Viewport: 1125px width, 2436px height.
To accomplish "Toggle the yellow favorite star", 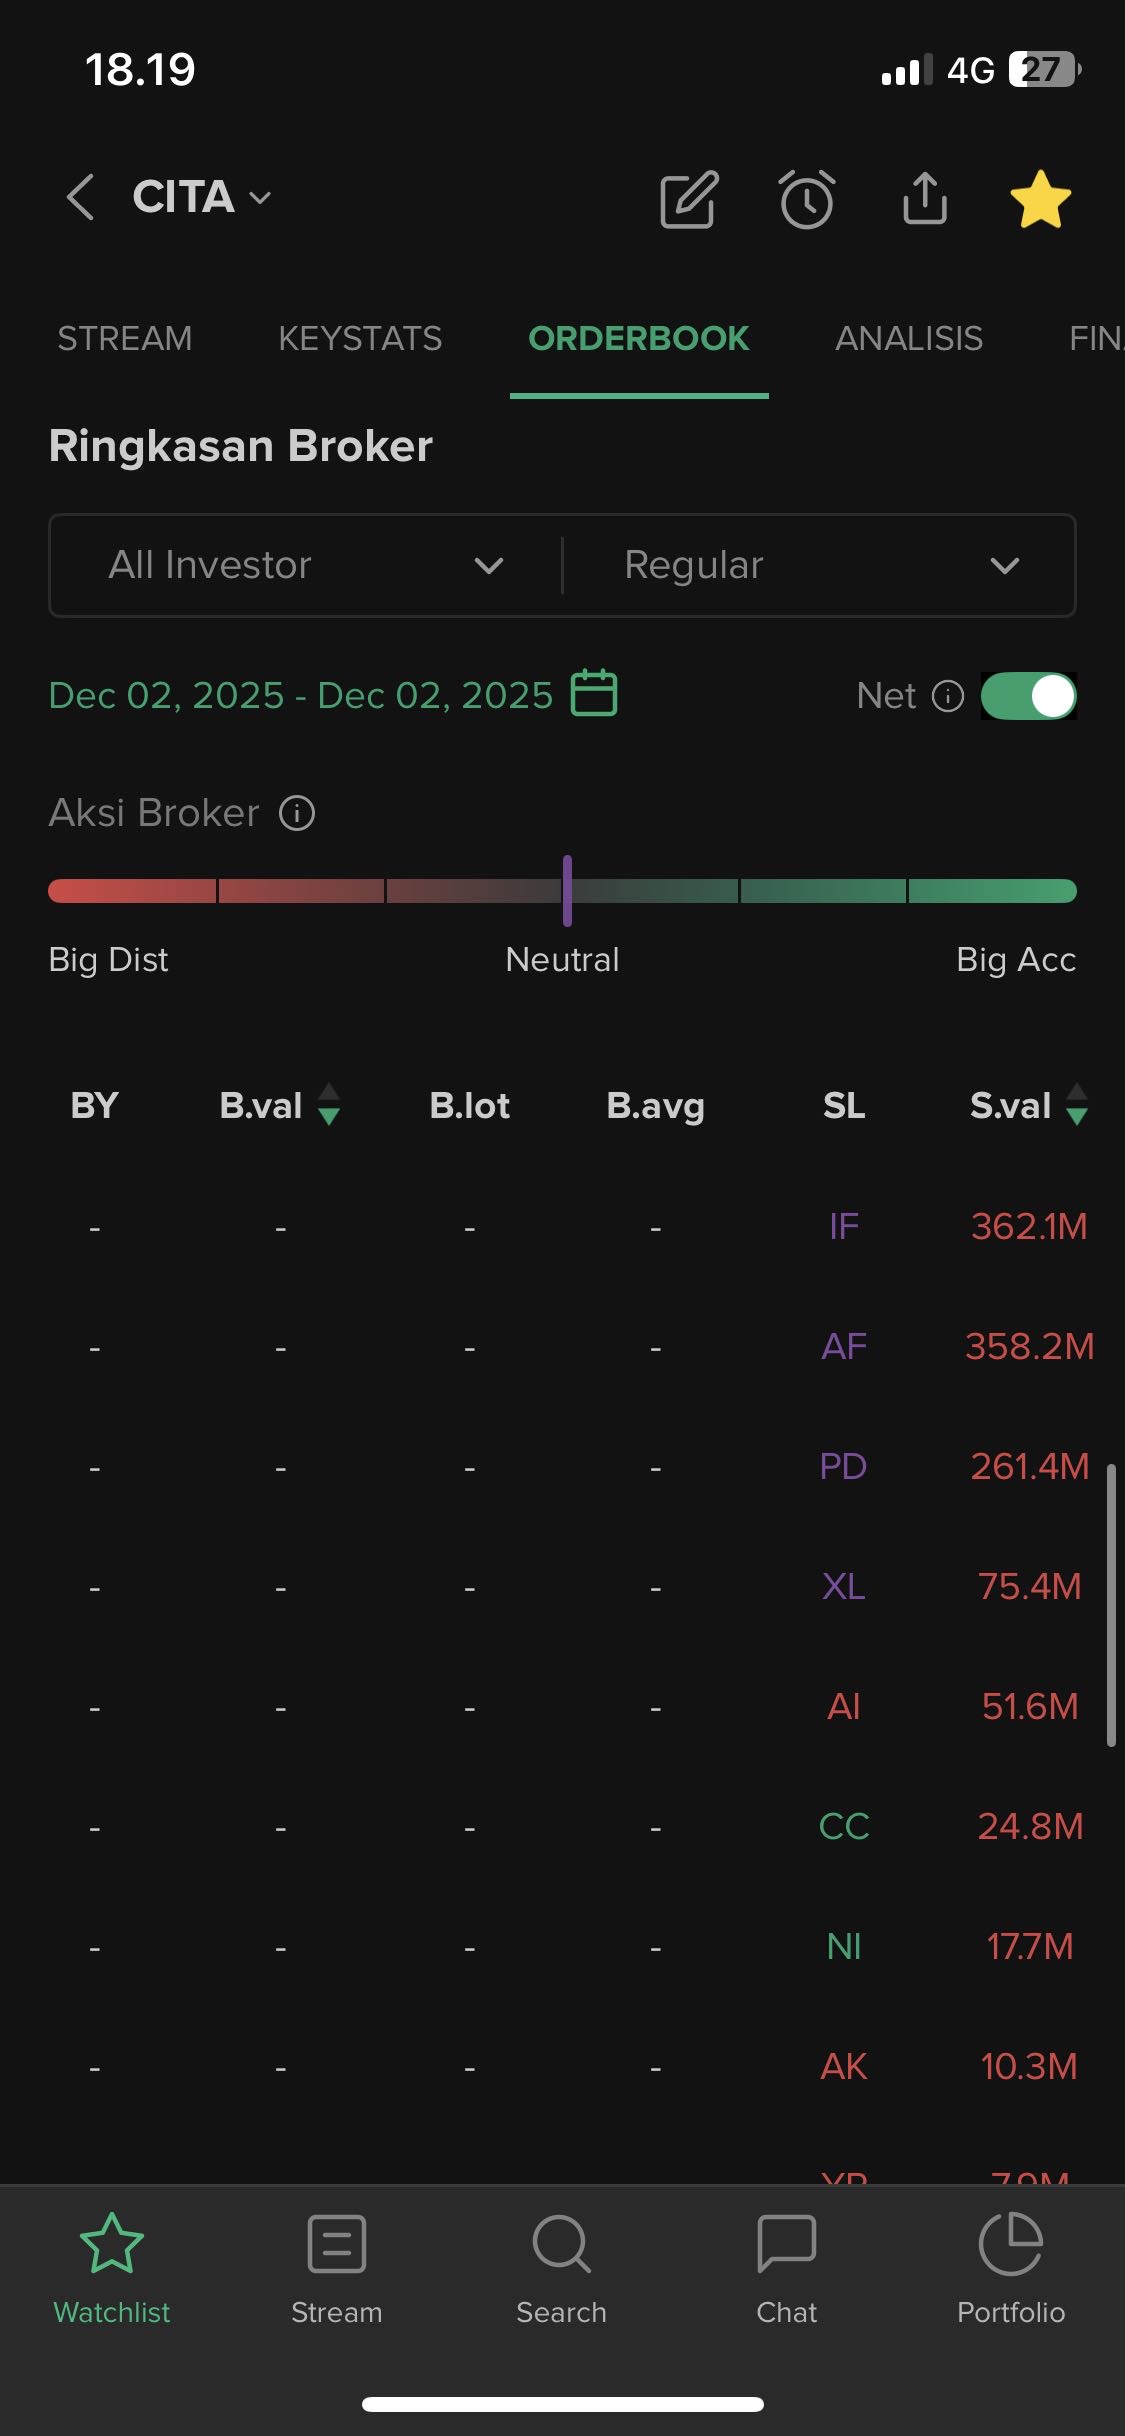I will [x=1040, y=199].
